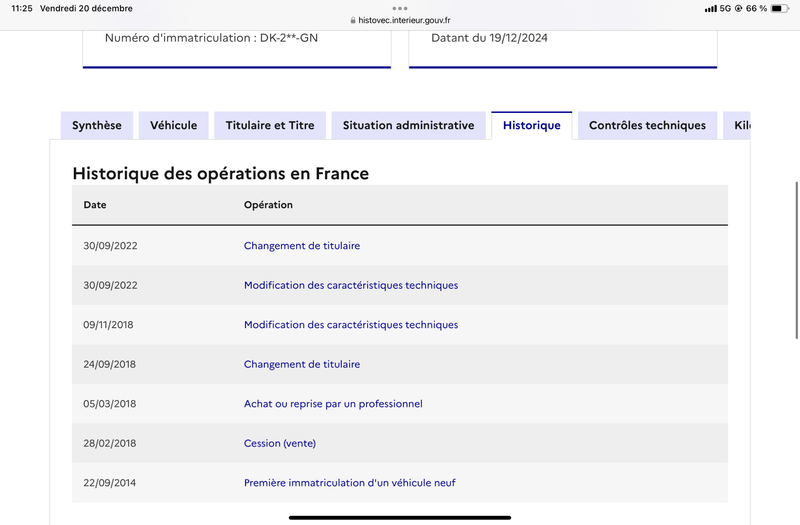Open Première immatriculation d'un véhicule neuf link
800x525 pixels.
pos(349,483)
